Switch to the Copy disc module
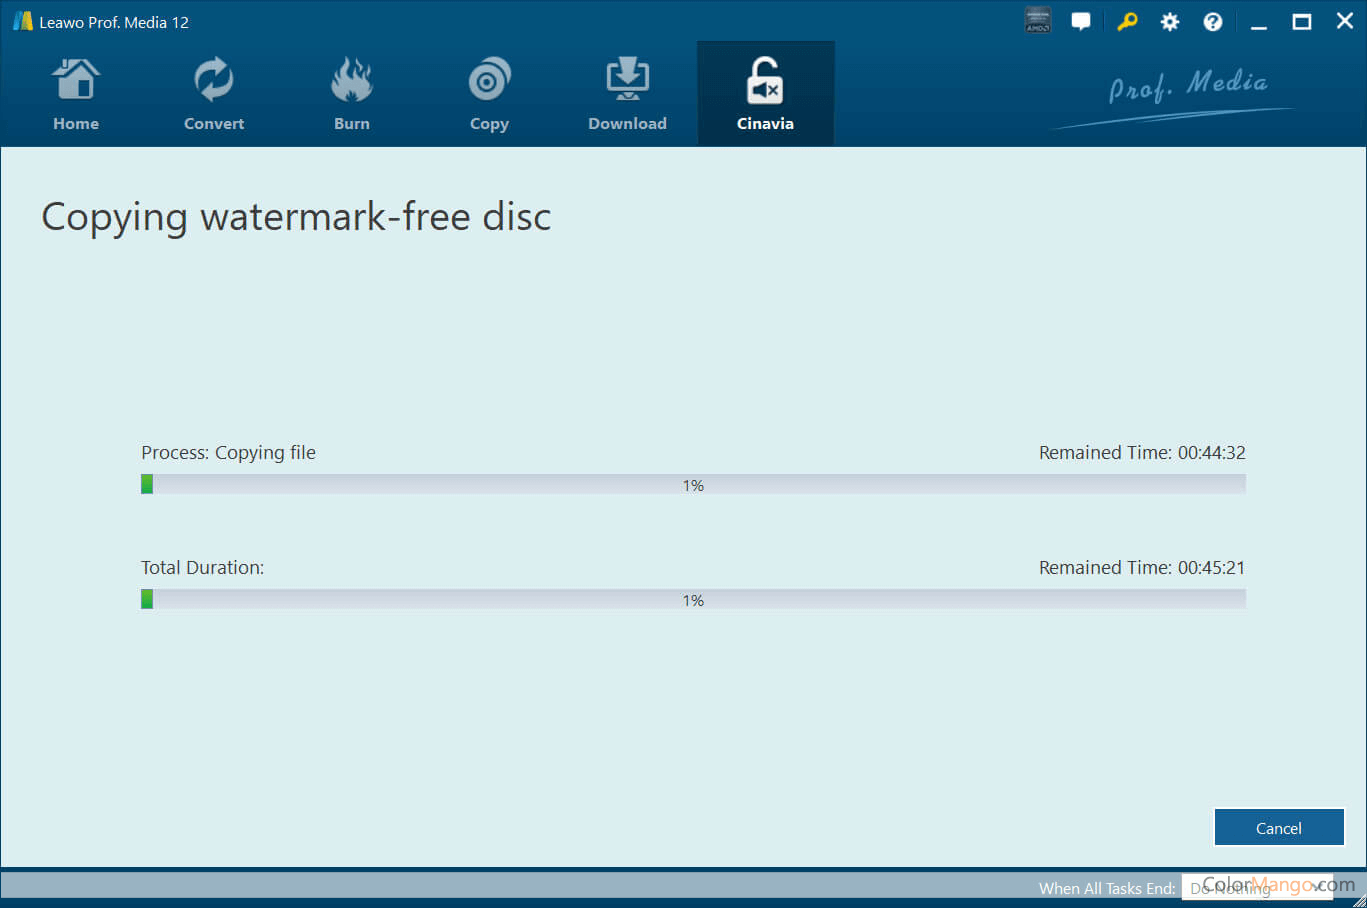Image resolution: width=1367 pixels, height=908 pixels. (489, 95)
